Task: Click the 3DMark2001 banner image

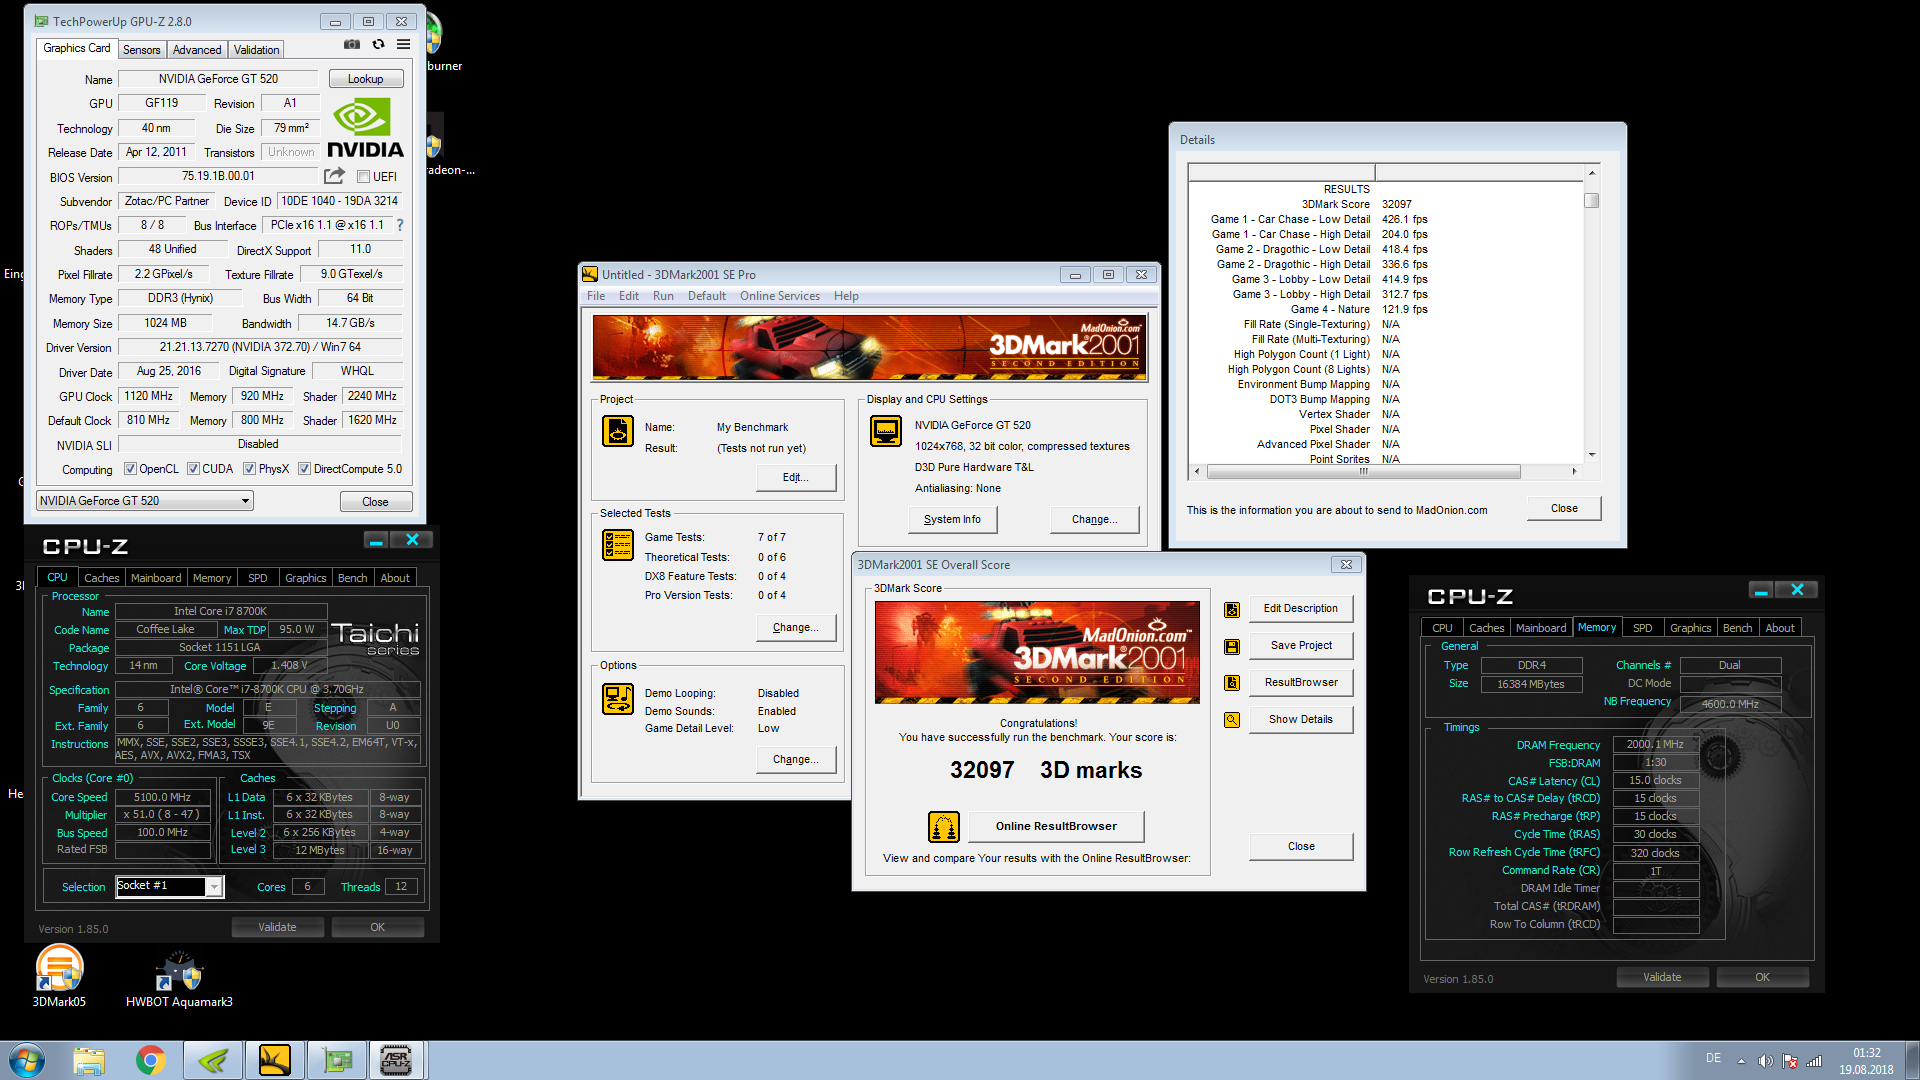Action: [869, 347]
